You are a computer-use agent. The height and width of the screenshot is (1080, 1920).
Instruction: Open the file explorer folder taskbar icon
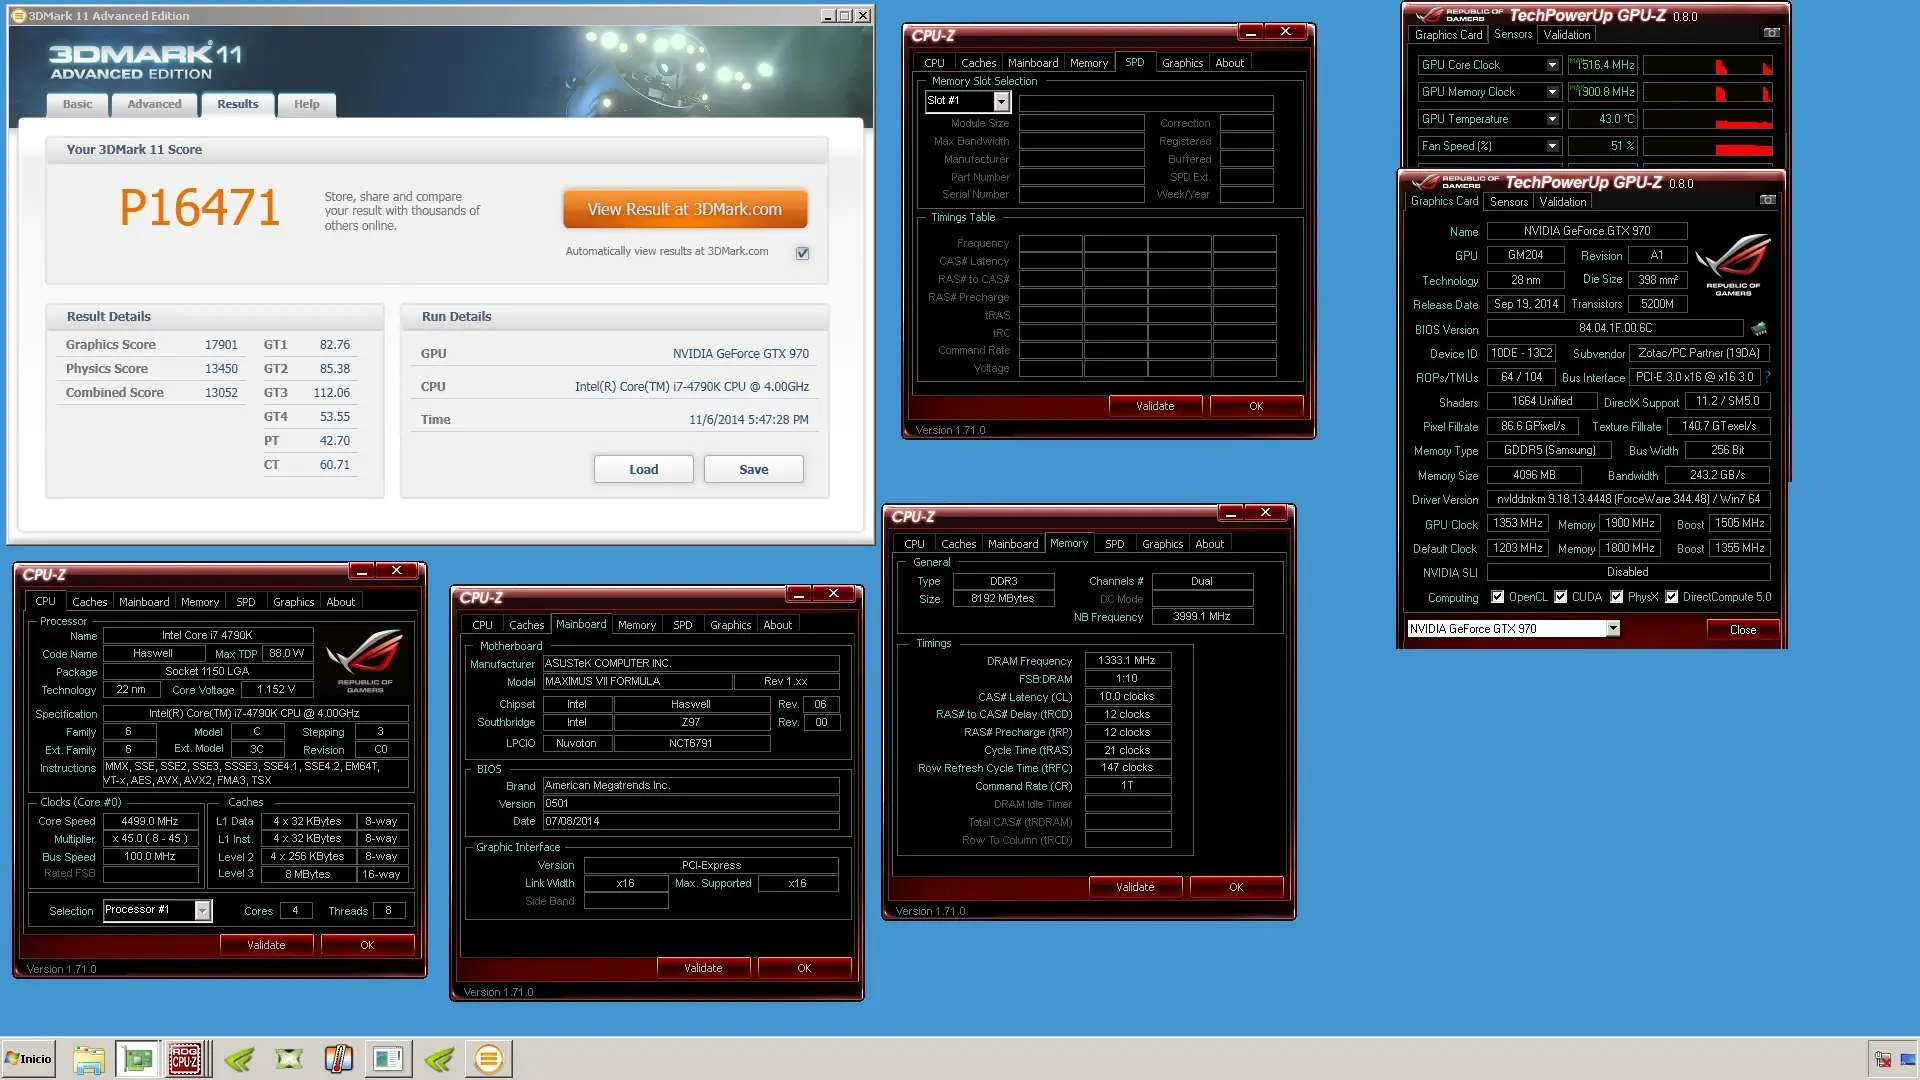pos(88,1059)
